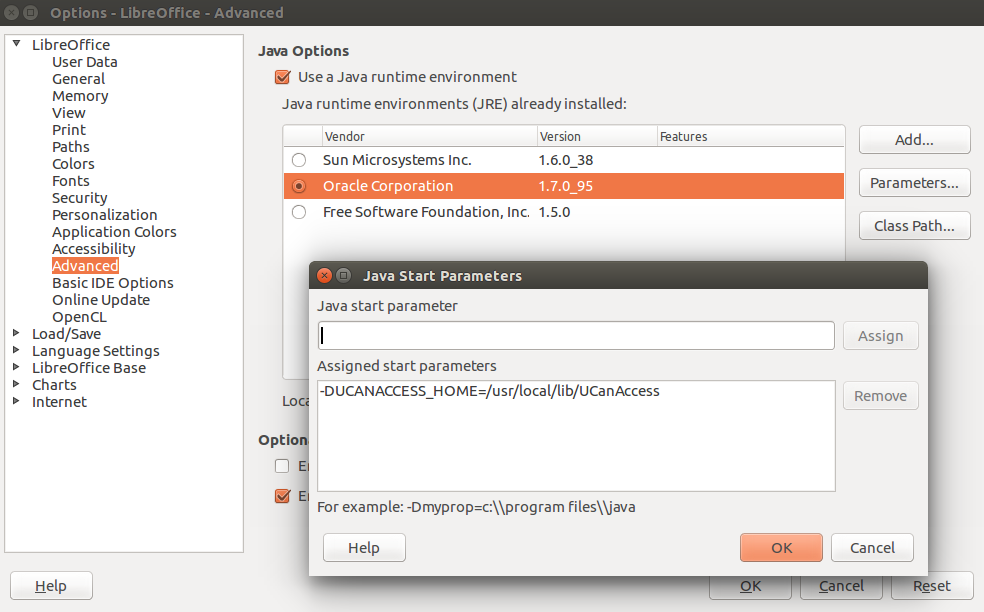
Task: Open the Security options page
Action: (79, 198)
